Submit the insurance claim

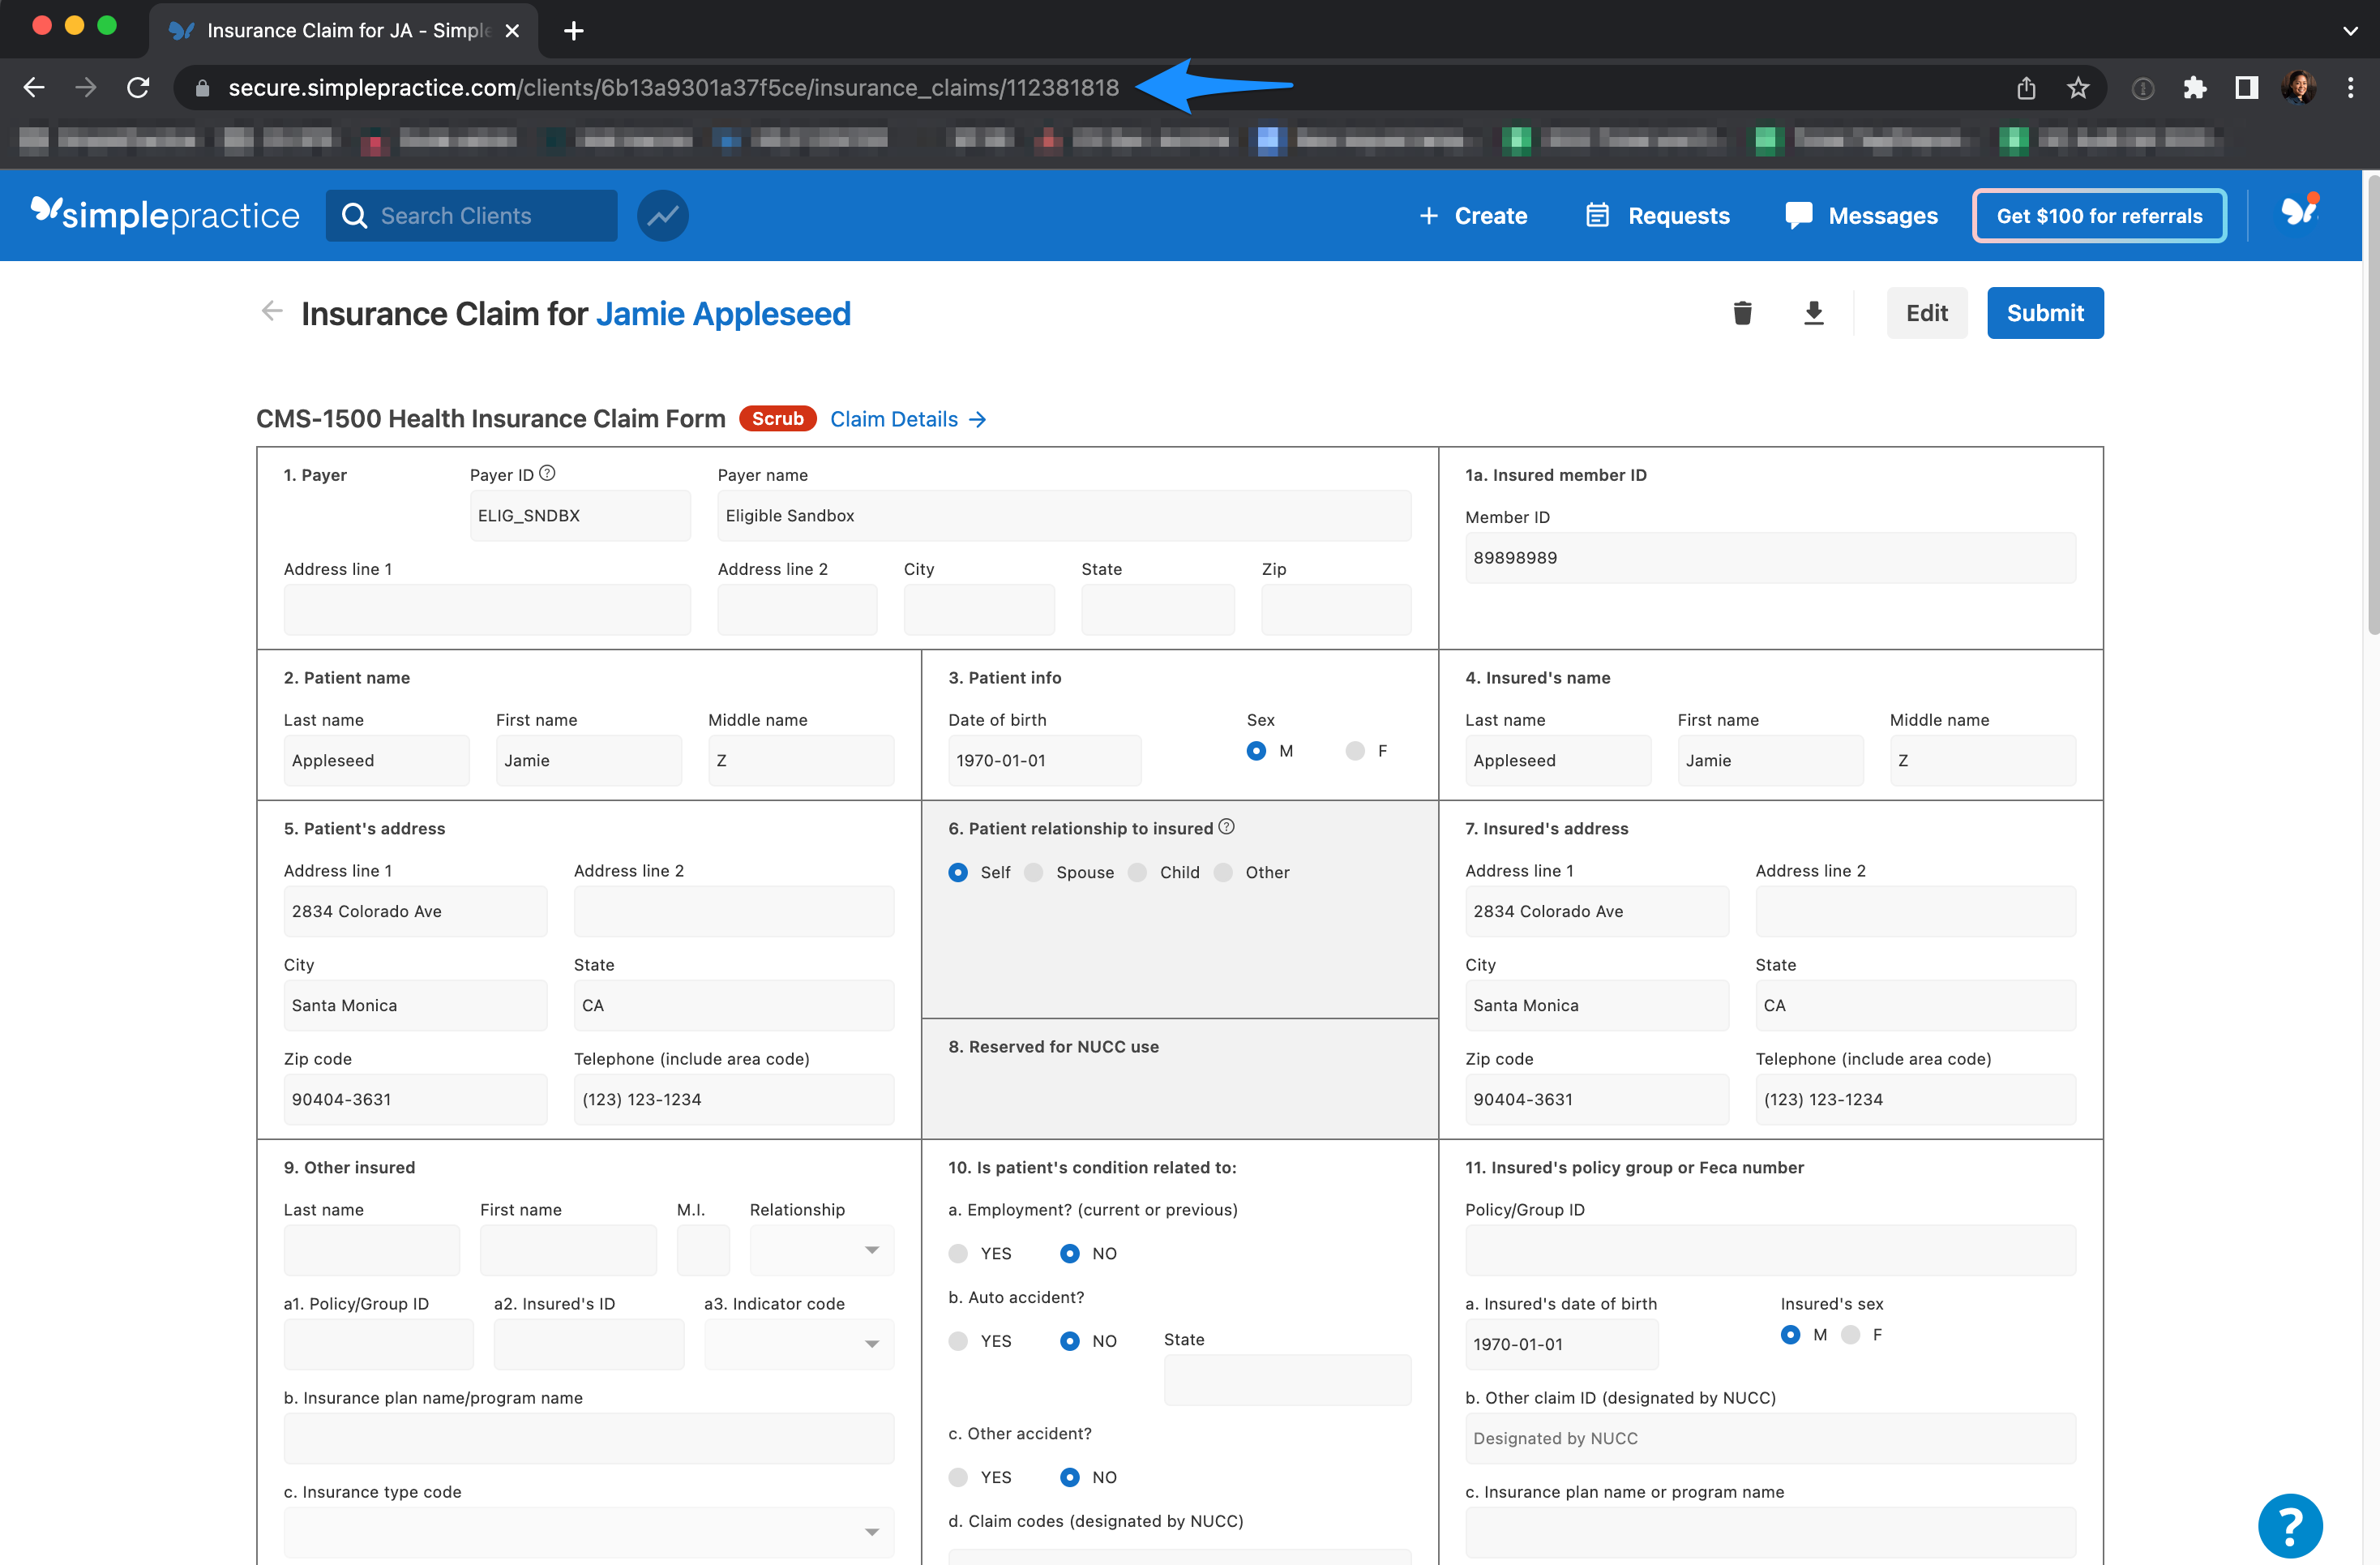2044,313
